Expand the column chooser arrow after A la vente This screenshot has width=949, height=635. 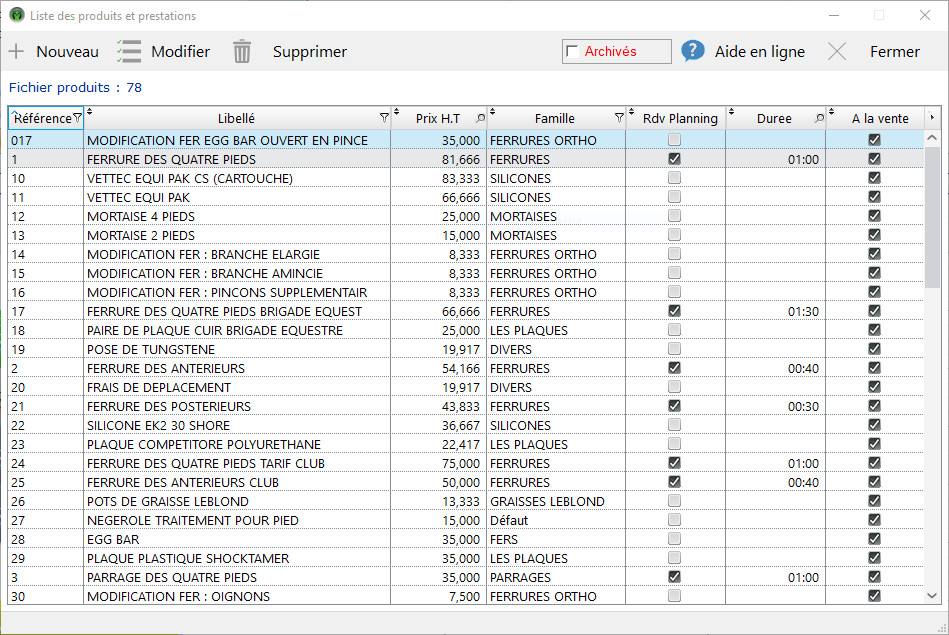[932, 117]
